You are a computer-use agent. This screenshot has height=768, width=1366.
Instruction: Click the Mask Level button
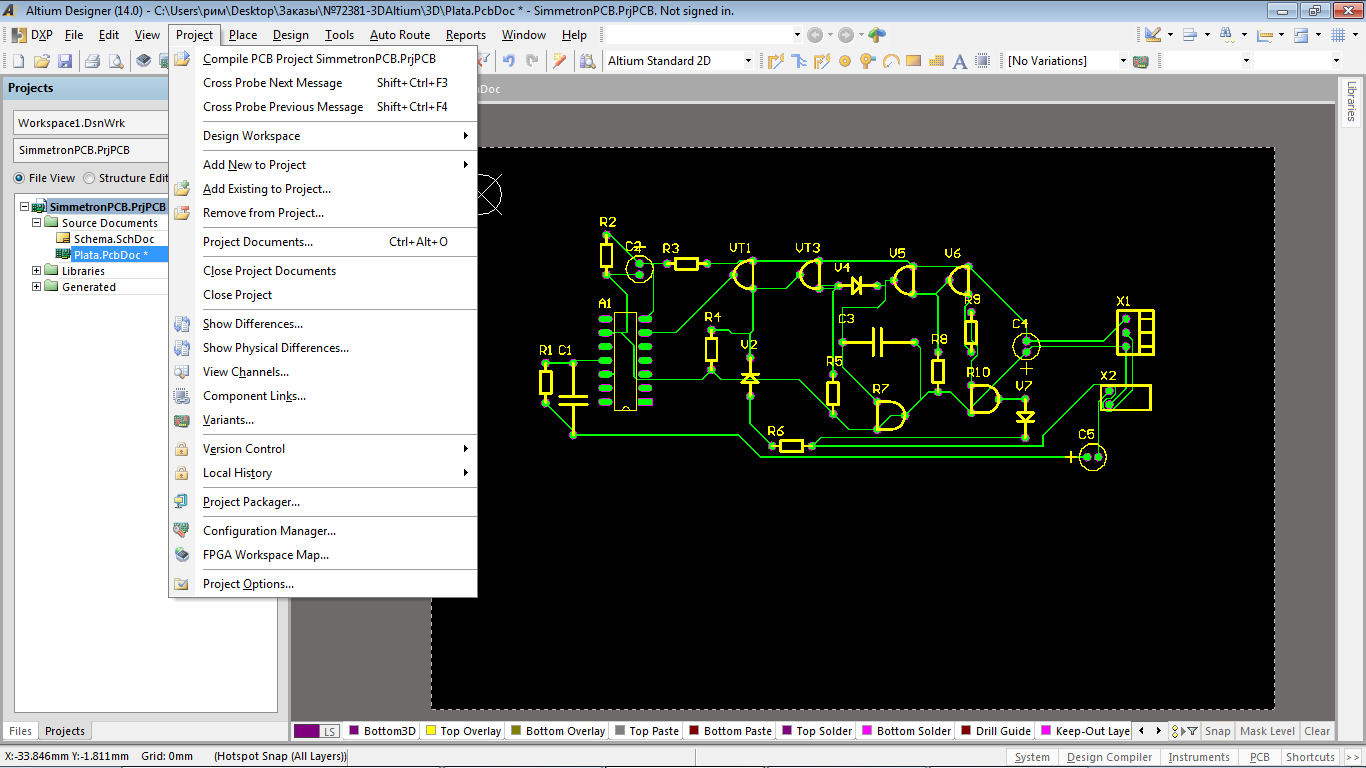[x=1267, y=731]
